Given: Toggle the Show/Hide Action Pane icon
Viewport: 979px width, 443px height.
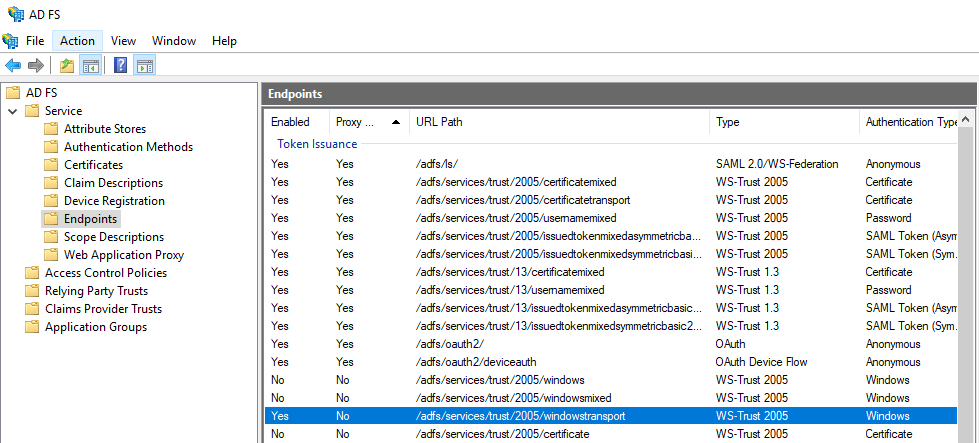Looking at the screenshot, I should [x=145, y=65].
